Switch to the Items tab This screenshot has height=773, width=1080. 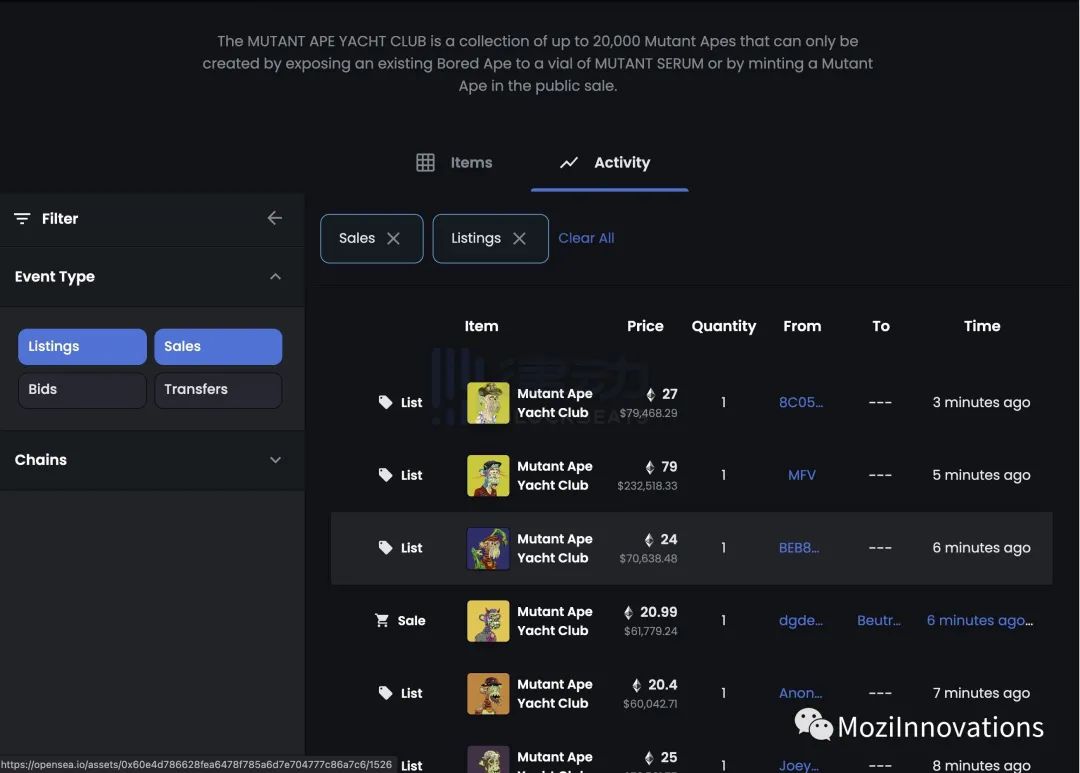pyautogui.click(x=455, y=163)
